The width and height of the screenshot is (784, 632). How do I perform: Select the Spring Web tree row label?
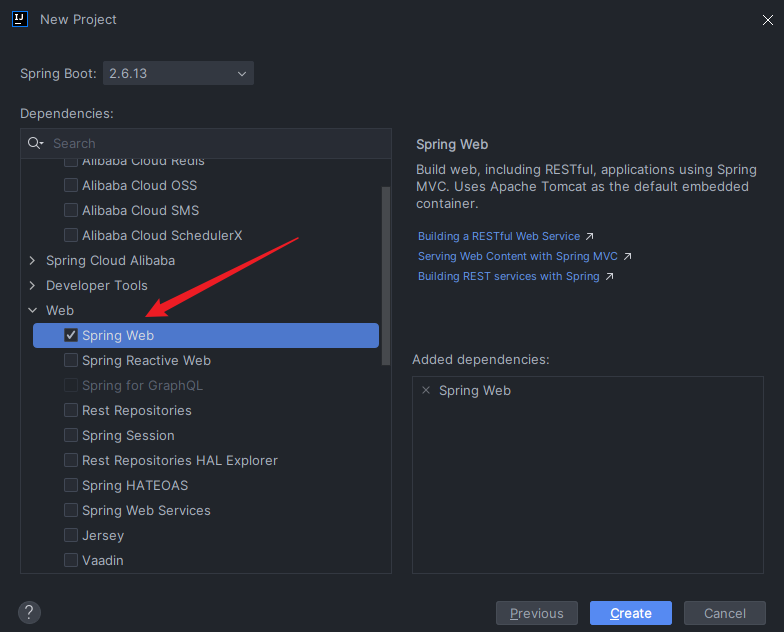[118, 335]
